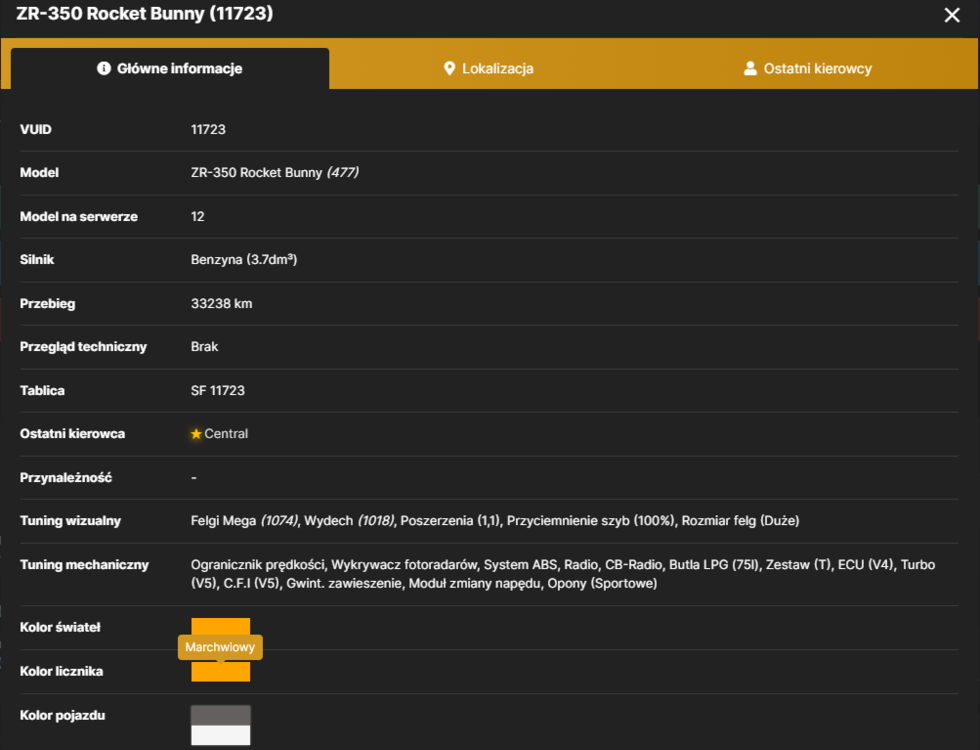The height and width of the screenshot is (750, 980).
Task: Select the VUID value 11723
Action: [208, 129]
